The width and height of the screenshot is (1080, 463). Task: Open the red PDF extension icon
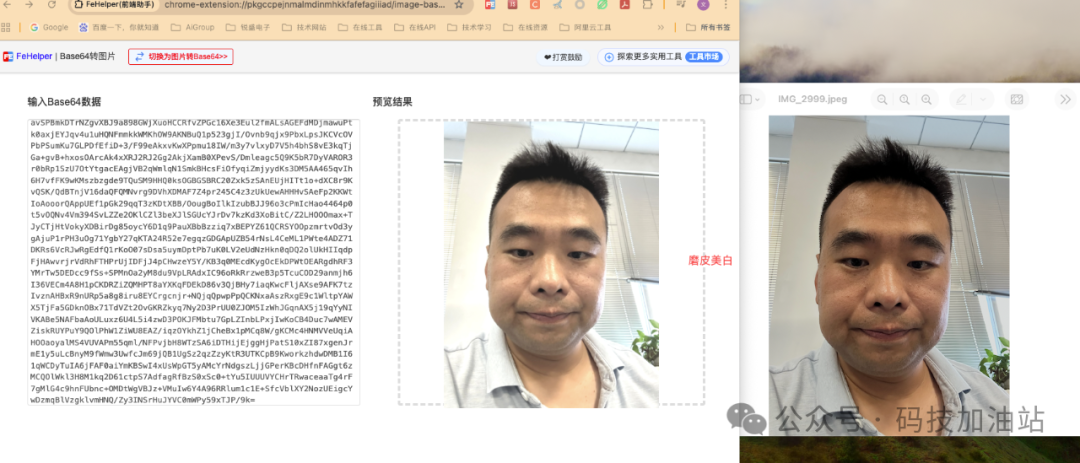point(623,5)
